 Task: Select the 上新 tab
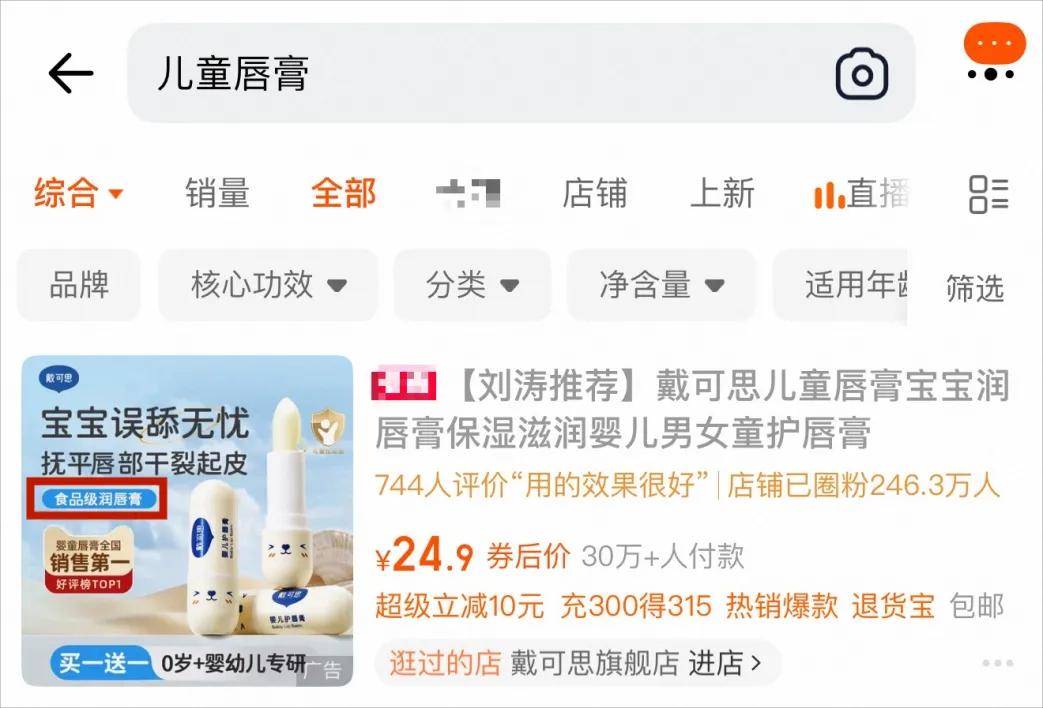722,194
